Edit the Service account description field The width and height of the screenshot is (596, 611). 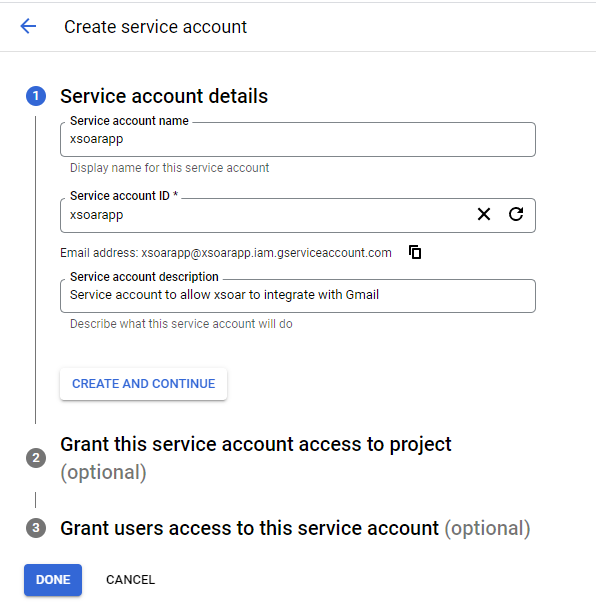(x=298, y=296)
